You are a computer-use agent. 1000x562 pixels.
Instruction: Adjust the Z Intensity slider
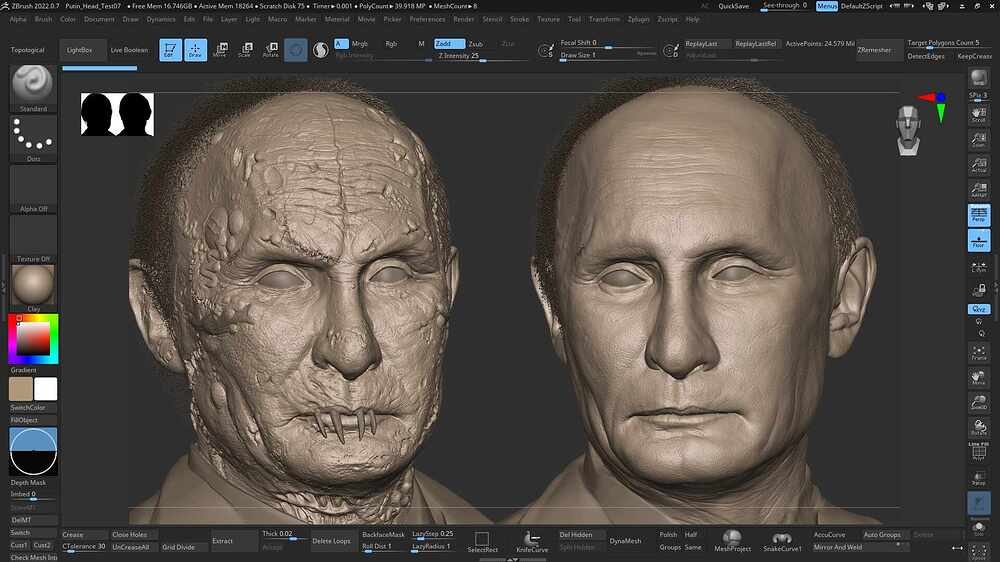[x=482, y=57]
